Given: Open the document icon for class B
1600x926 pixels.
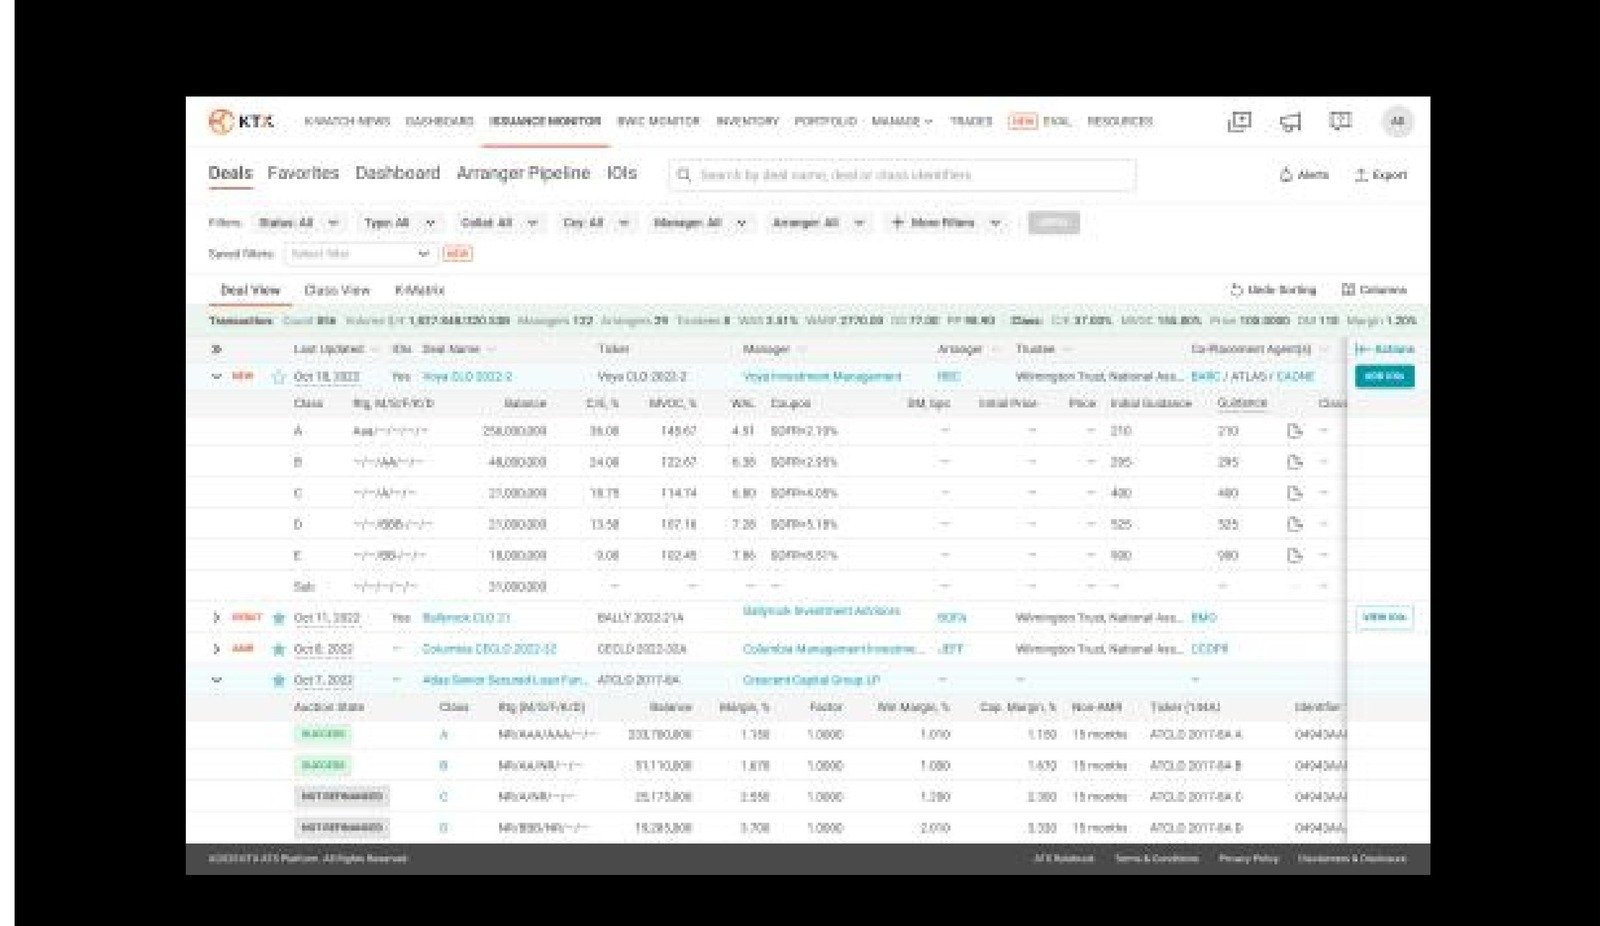Looking at the screenshot, I should coord(1295,462).
